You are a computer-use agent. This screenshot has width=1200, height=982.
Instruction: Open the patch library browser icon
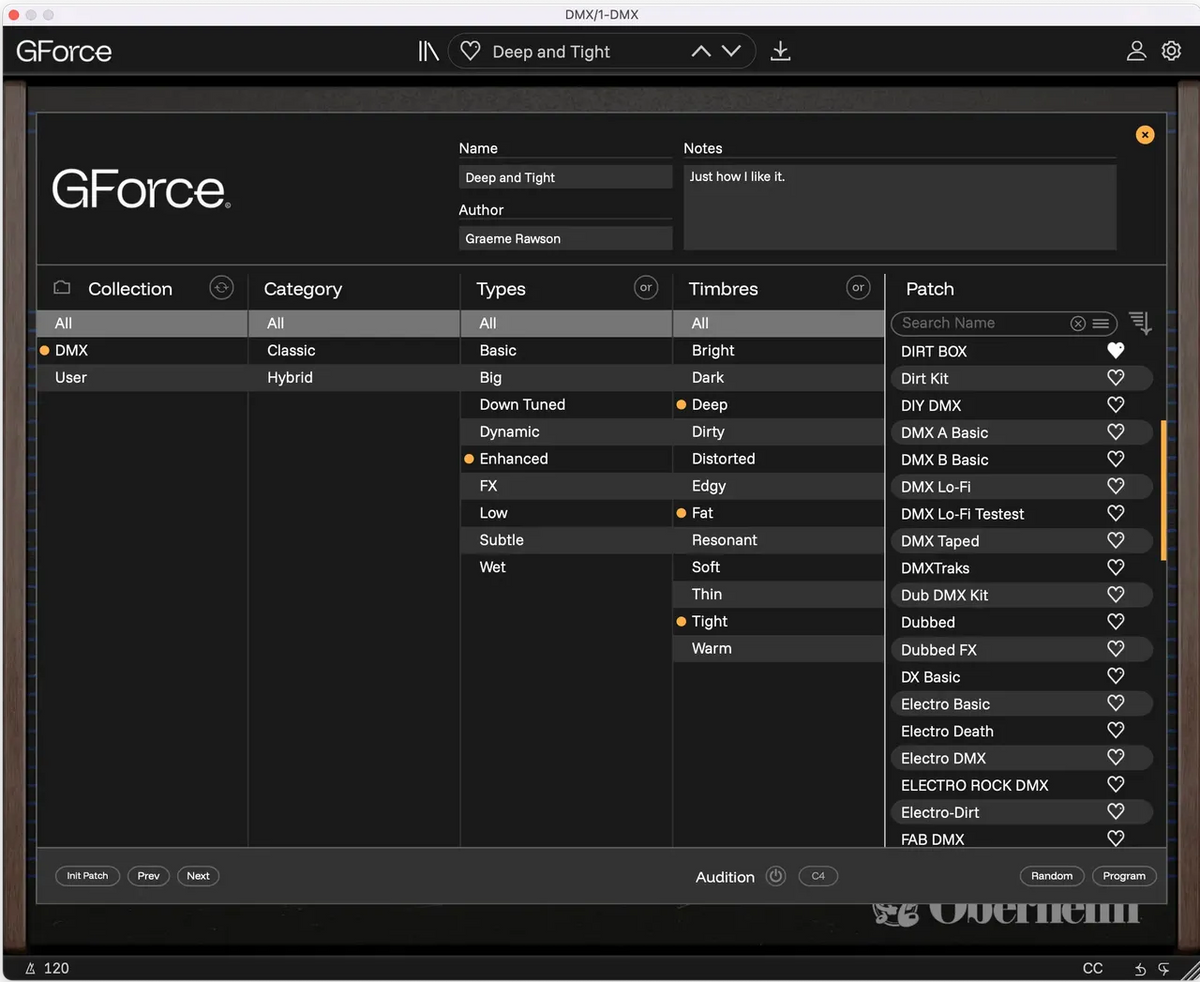(428, 51)
